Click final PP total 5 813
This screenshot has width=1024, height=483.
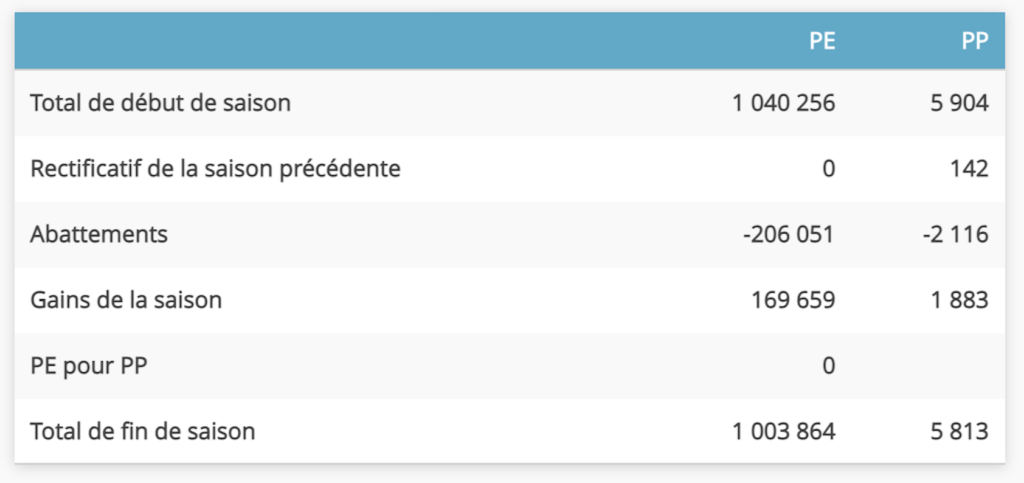tap(960, 431)
